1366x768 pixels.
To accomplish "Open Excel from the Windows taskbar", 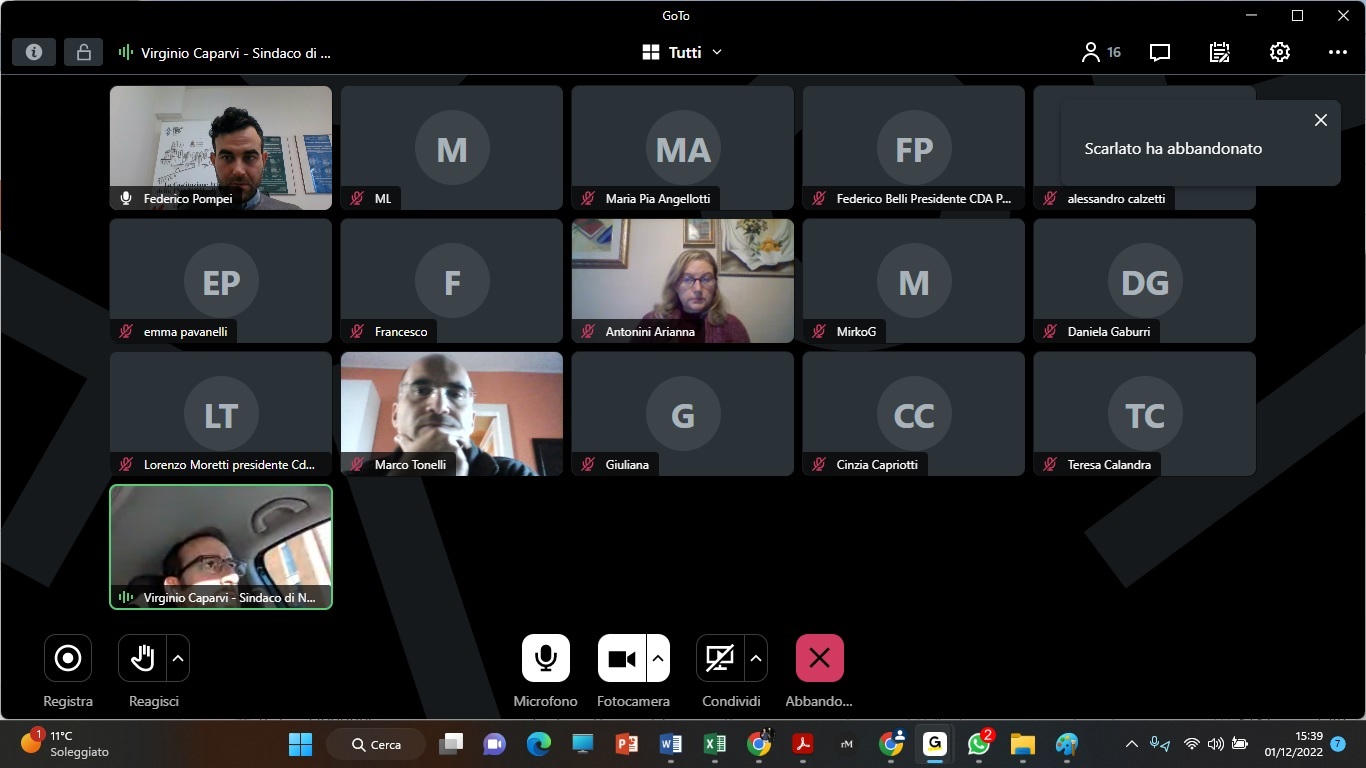I will coord(715,744).
